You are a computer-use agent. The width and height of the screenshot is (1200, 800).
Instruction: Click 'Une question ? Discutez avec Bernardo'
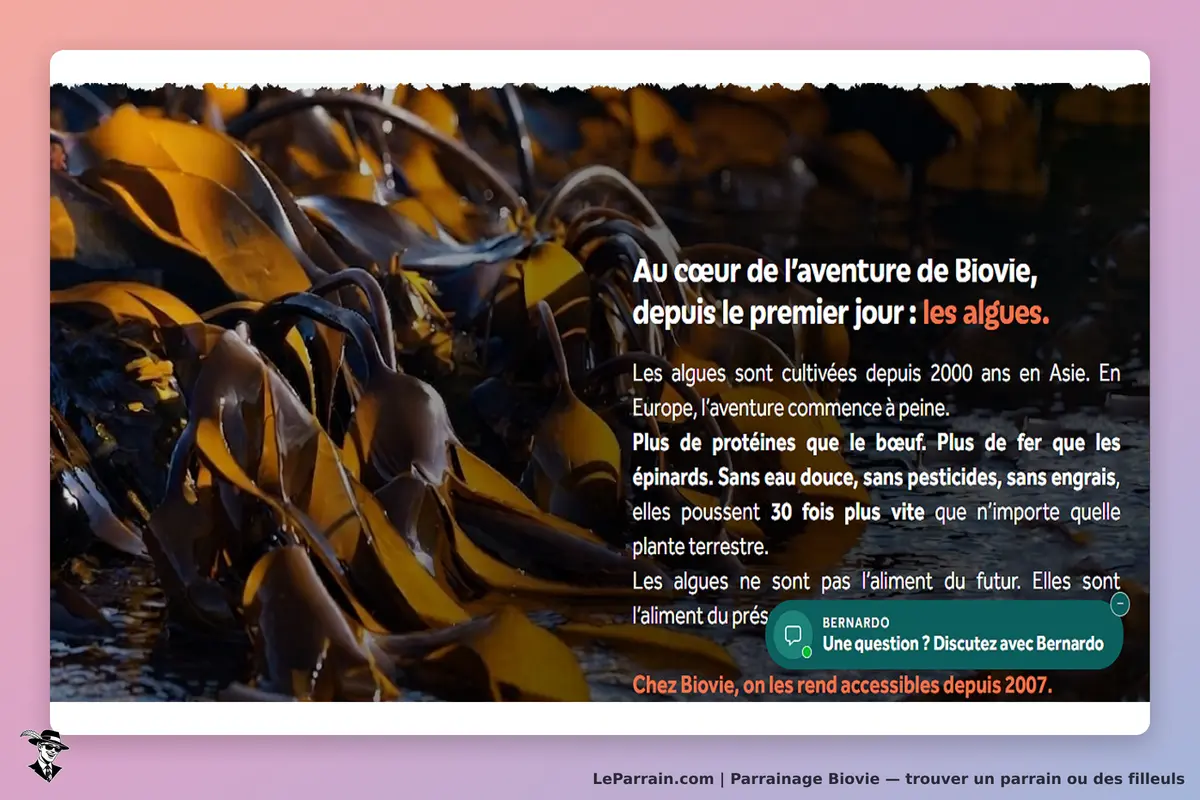tap(963, 644)
